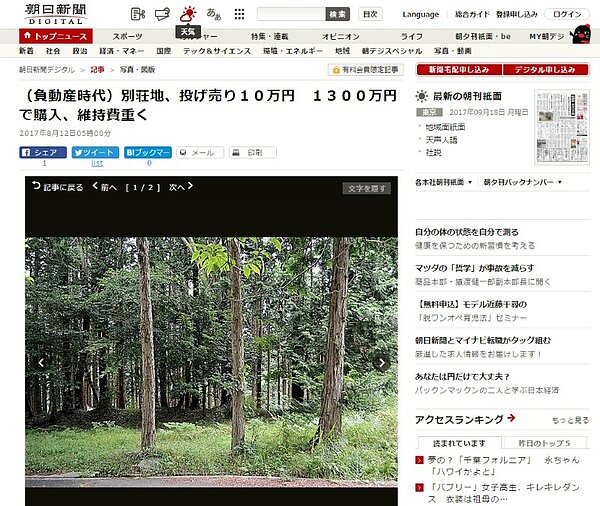Open 社会 submenu link

[x=53, y=51]
